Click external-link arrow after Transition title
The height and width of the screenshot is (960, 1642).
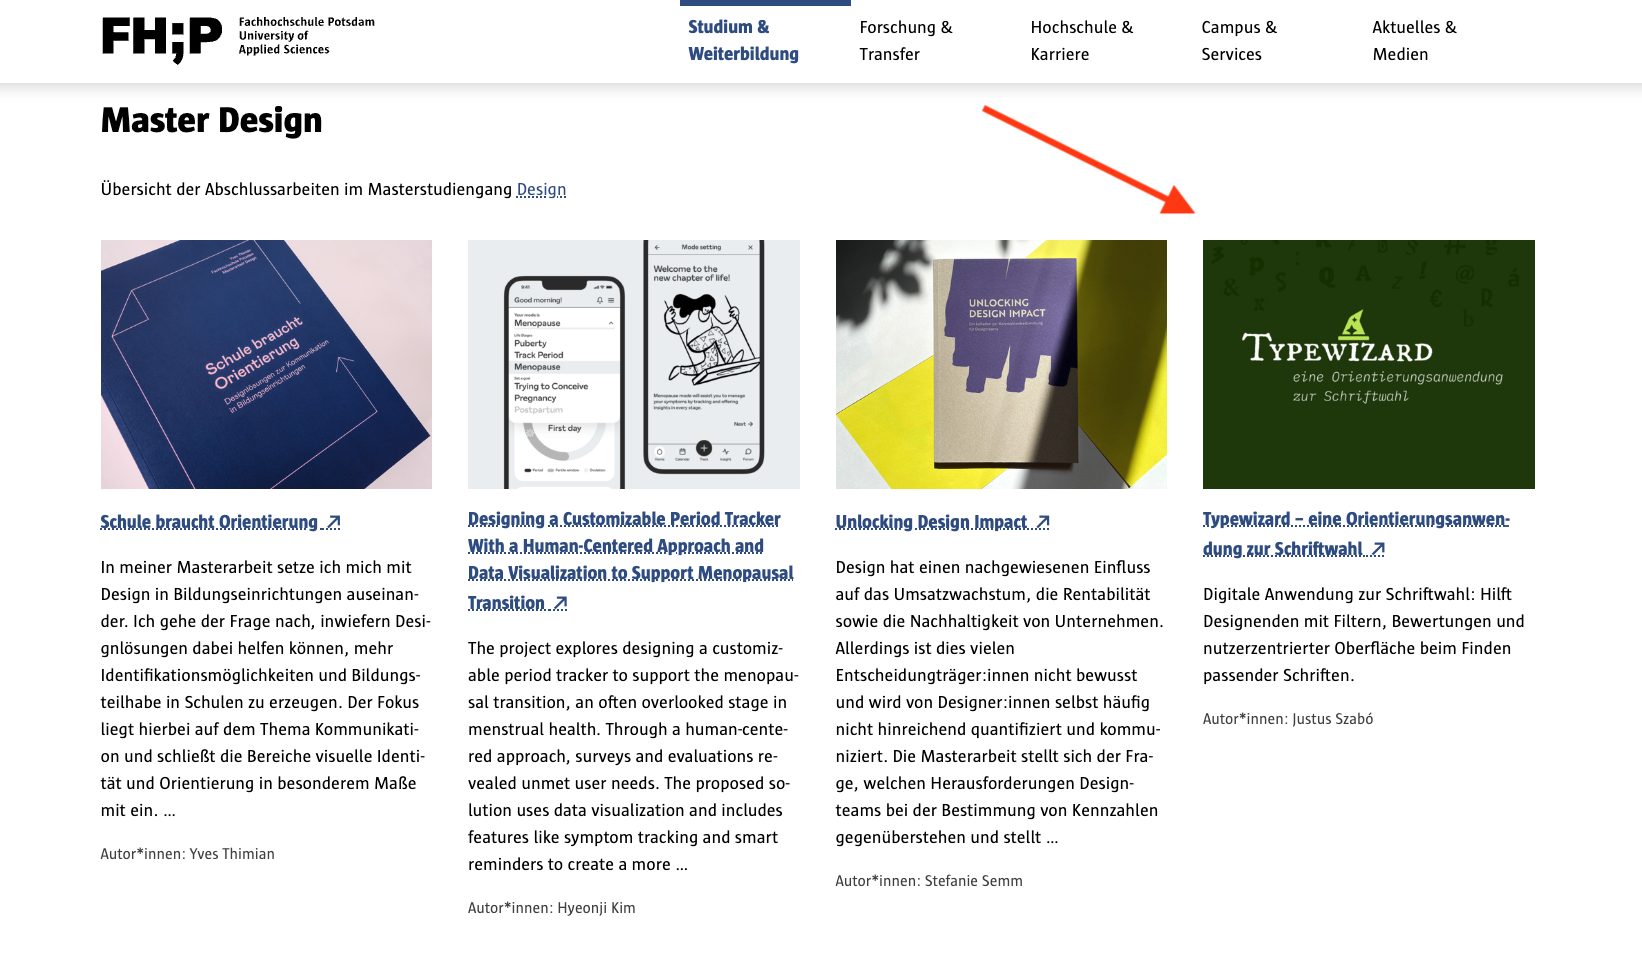point(560,603)
